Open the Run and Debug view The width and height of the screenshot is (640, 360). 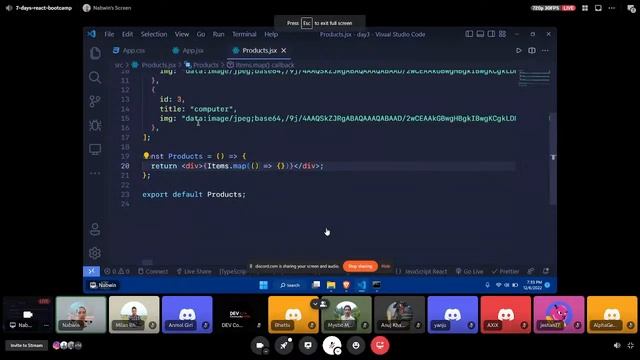(95, 125)
